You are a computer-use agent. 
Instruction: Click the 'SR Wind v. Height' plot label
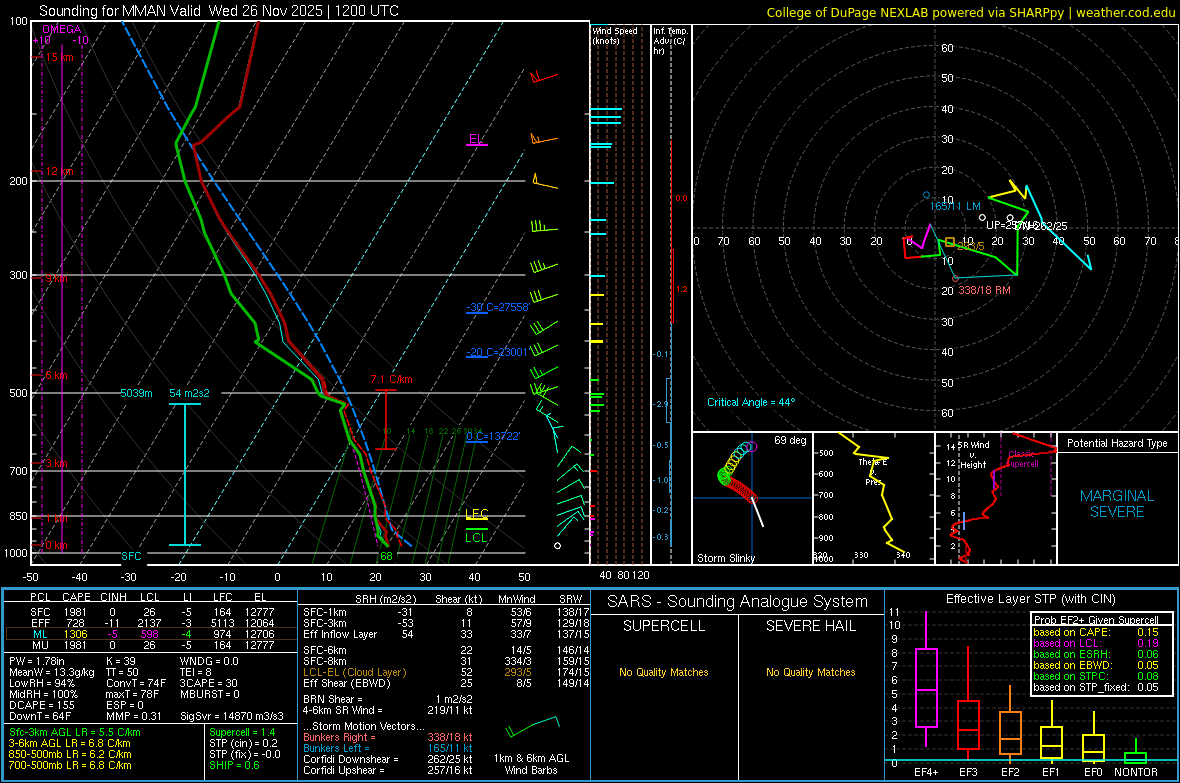[x=973, y=455]
